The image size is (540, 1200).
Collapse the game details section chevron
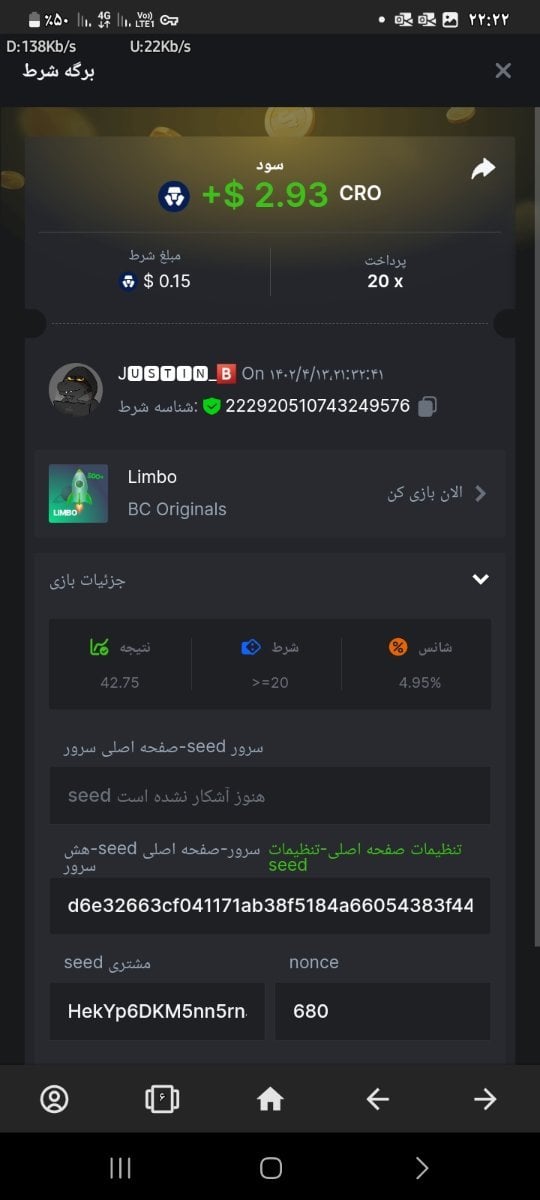click(x=480, y=579)
